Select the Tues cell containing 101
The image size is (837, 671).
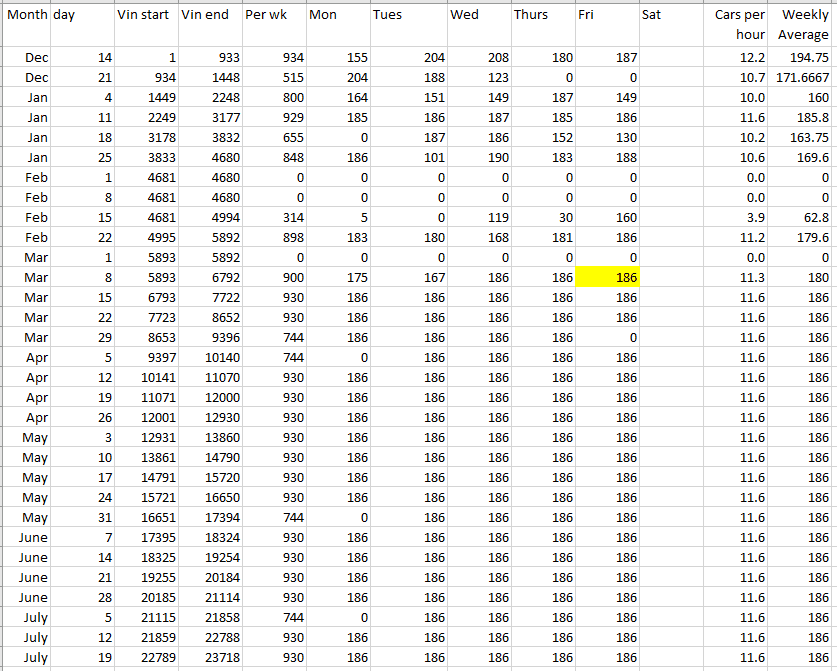(408, 158)
